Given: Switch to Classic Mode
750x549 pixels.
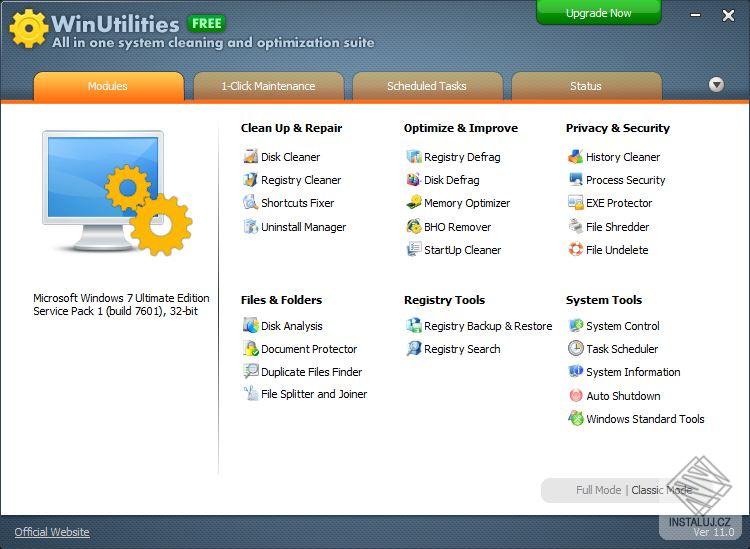Looking at the screenshot, I should pos(662,490).
